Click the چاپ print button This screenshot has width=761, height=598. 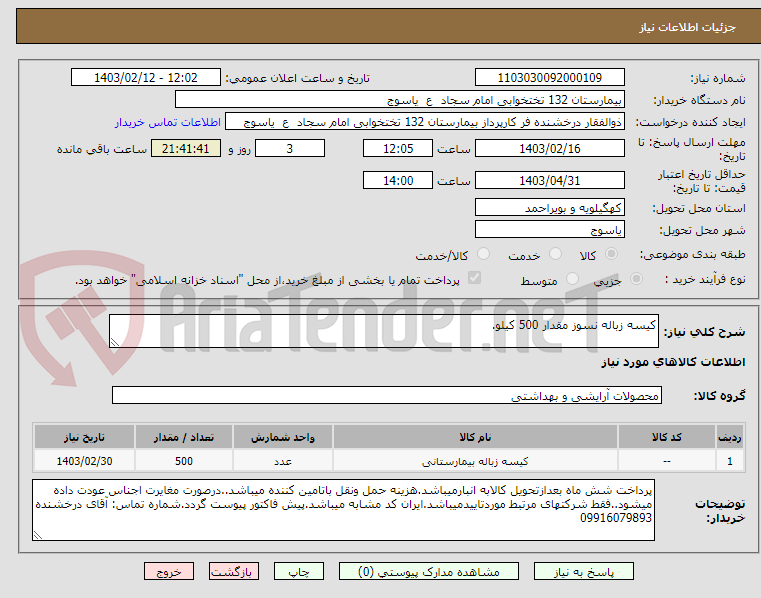(x=298, y=571)
